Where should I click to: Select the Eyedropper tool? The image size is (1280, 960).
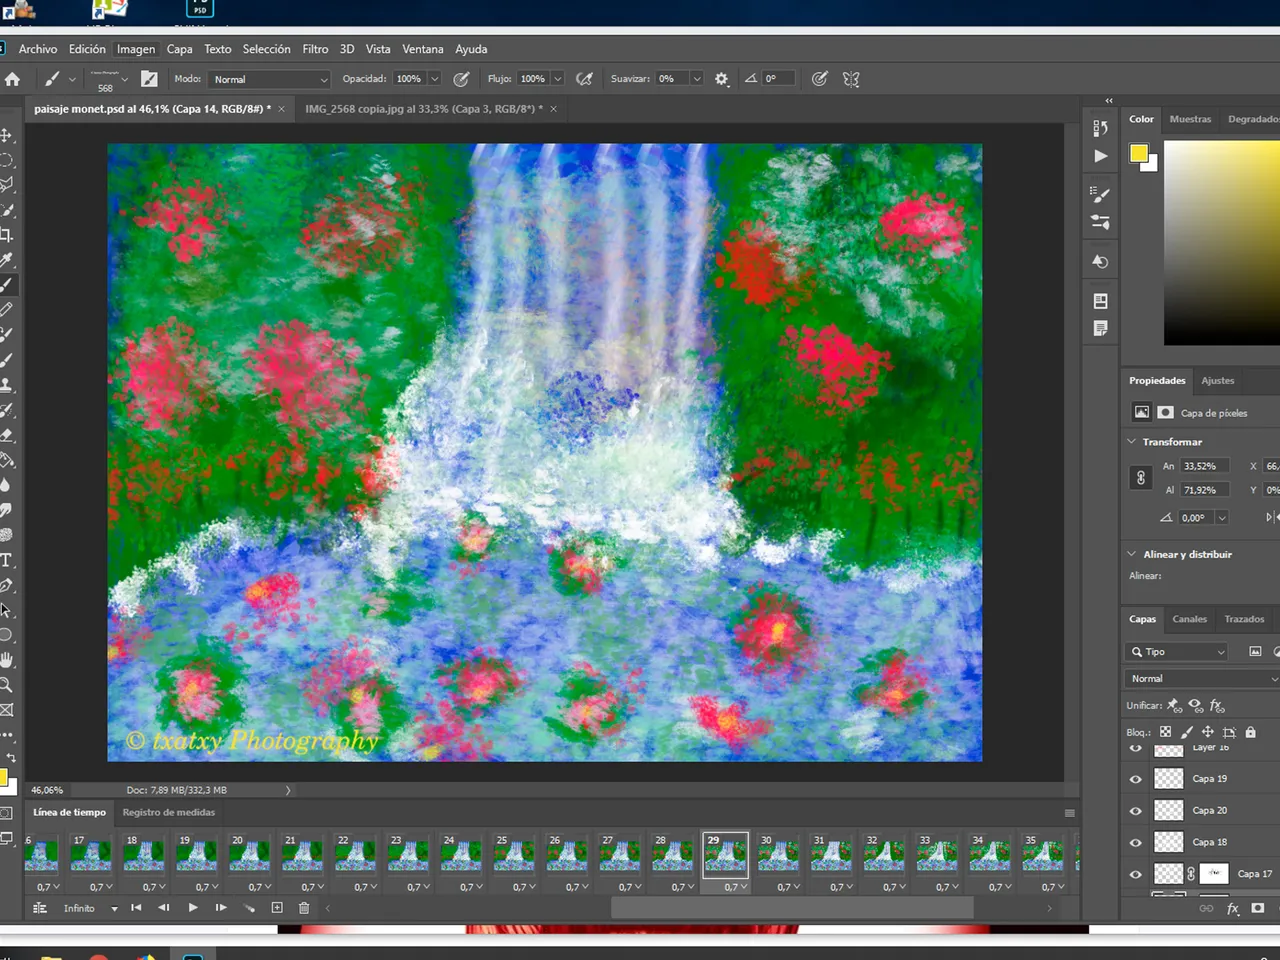click(x=6, y=260)
